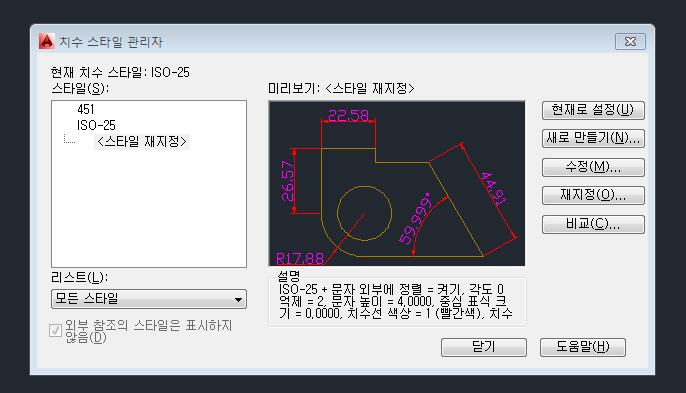Click the 재지정(O)... override button
The width and height of the screenshot is (686, 393).
(x=593, y=195)
